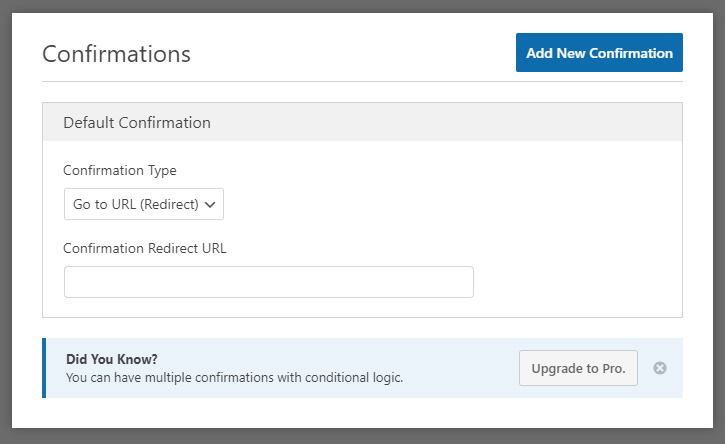Click the word Add in the blue button

540,53
